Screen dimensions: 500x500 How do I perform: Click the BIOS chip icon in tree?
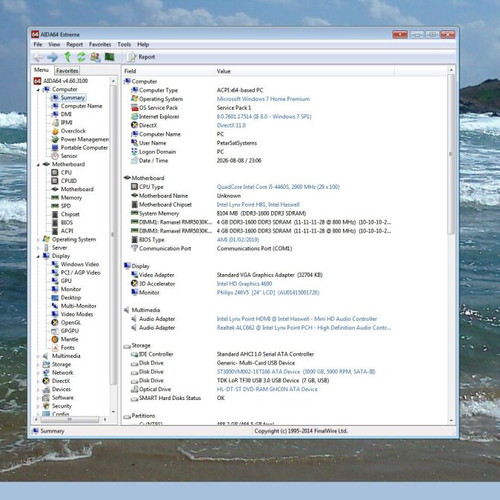pos(55,222)
